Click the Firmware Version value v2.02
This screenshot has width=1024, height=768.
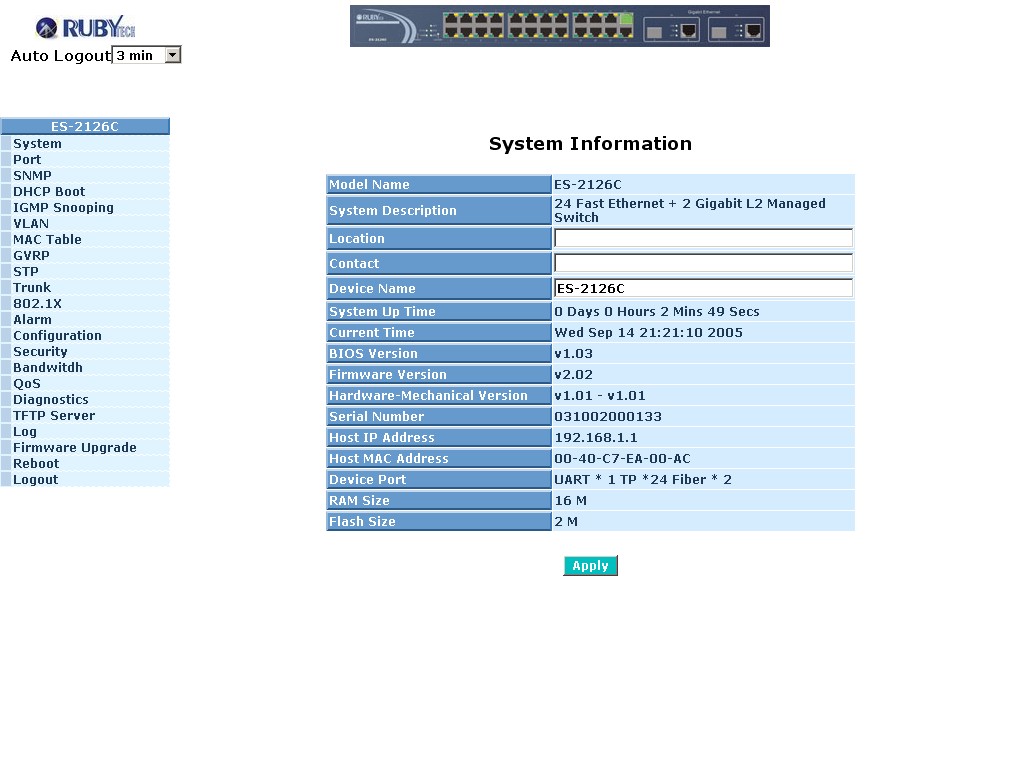[x=573, y=375]
